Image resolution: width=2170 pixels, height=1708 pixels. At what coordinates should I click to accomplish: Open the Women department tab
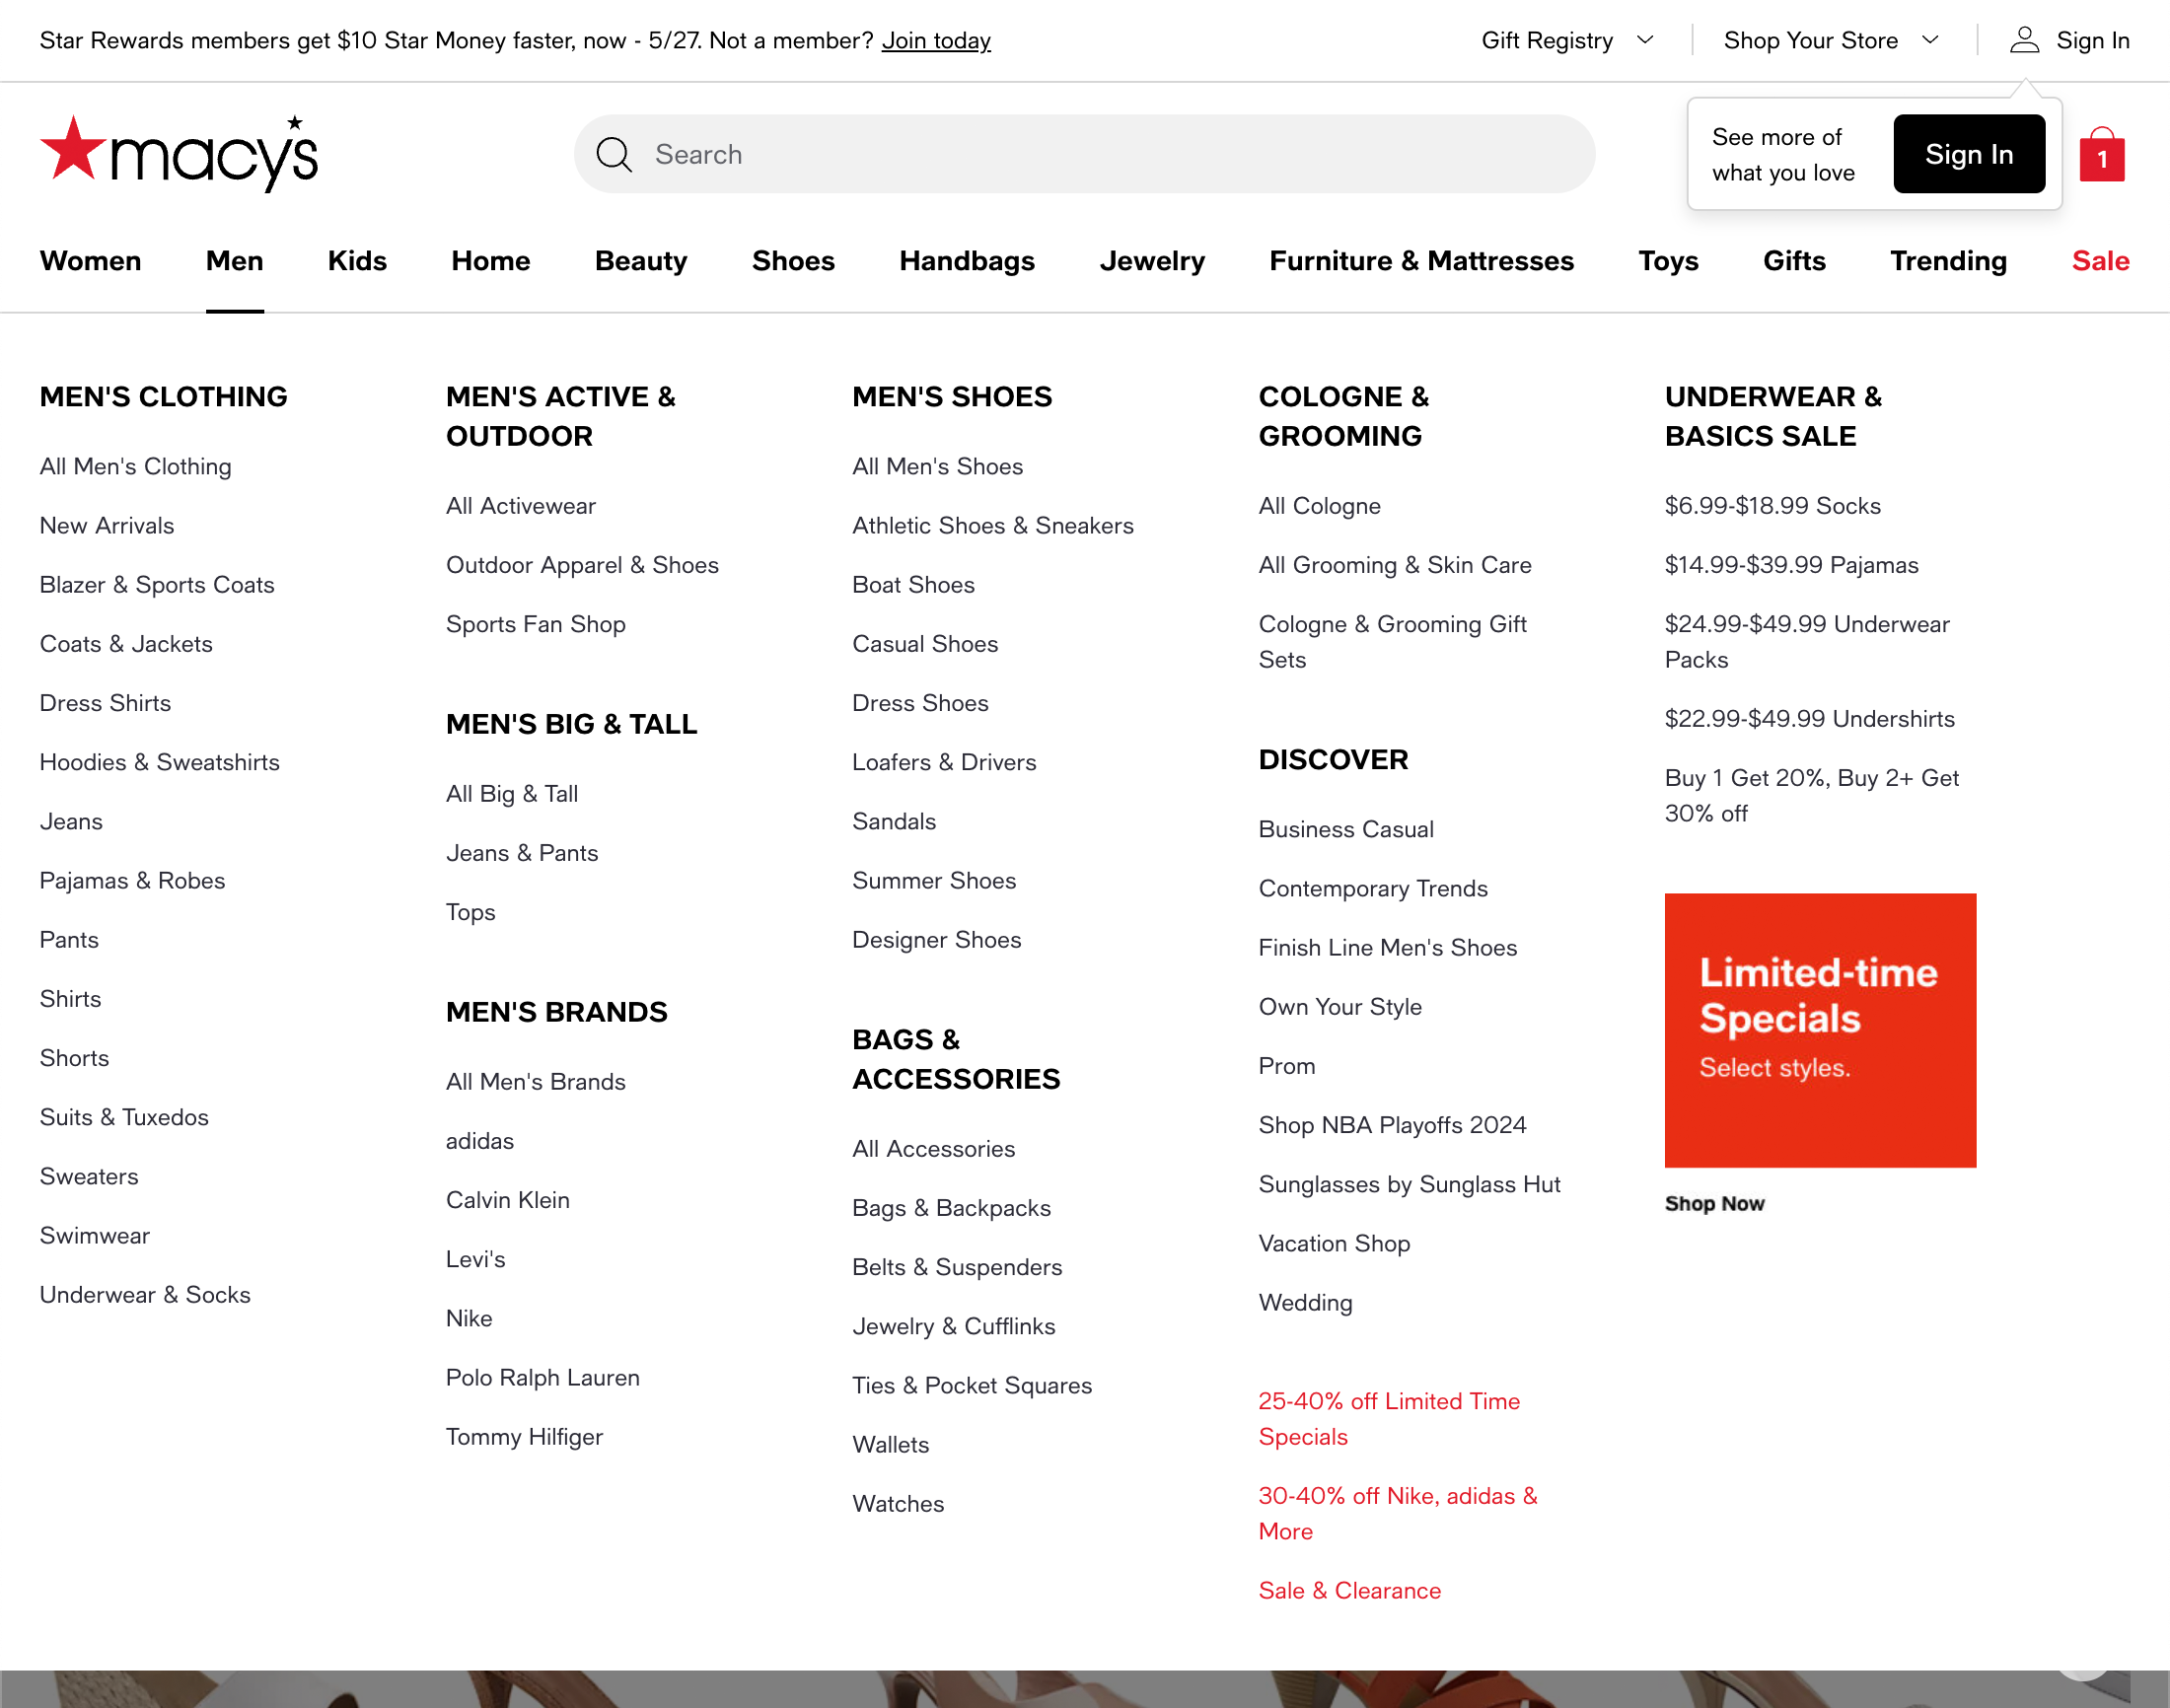point(91,261)
